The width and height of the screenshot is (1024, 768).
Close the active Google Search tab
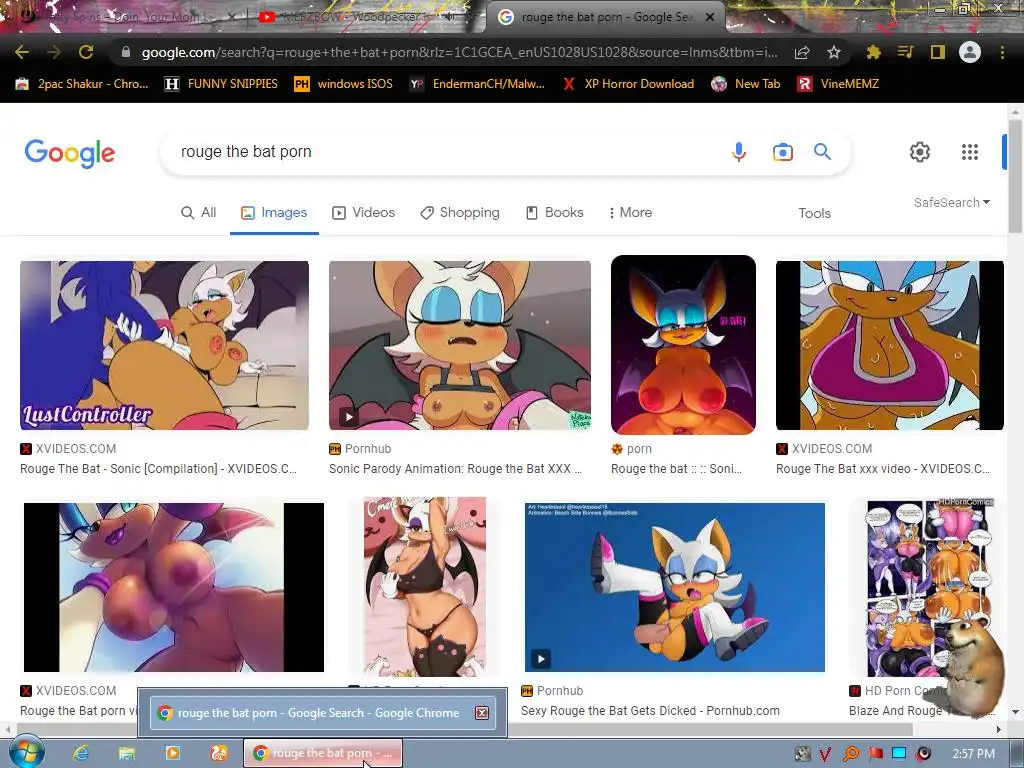pos(710,17)
